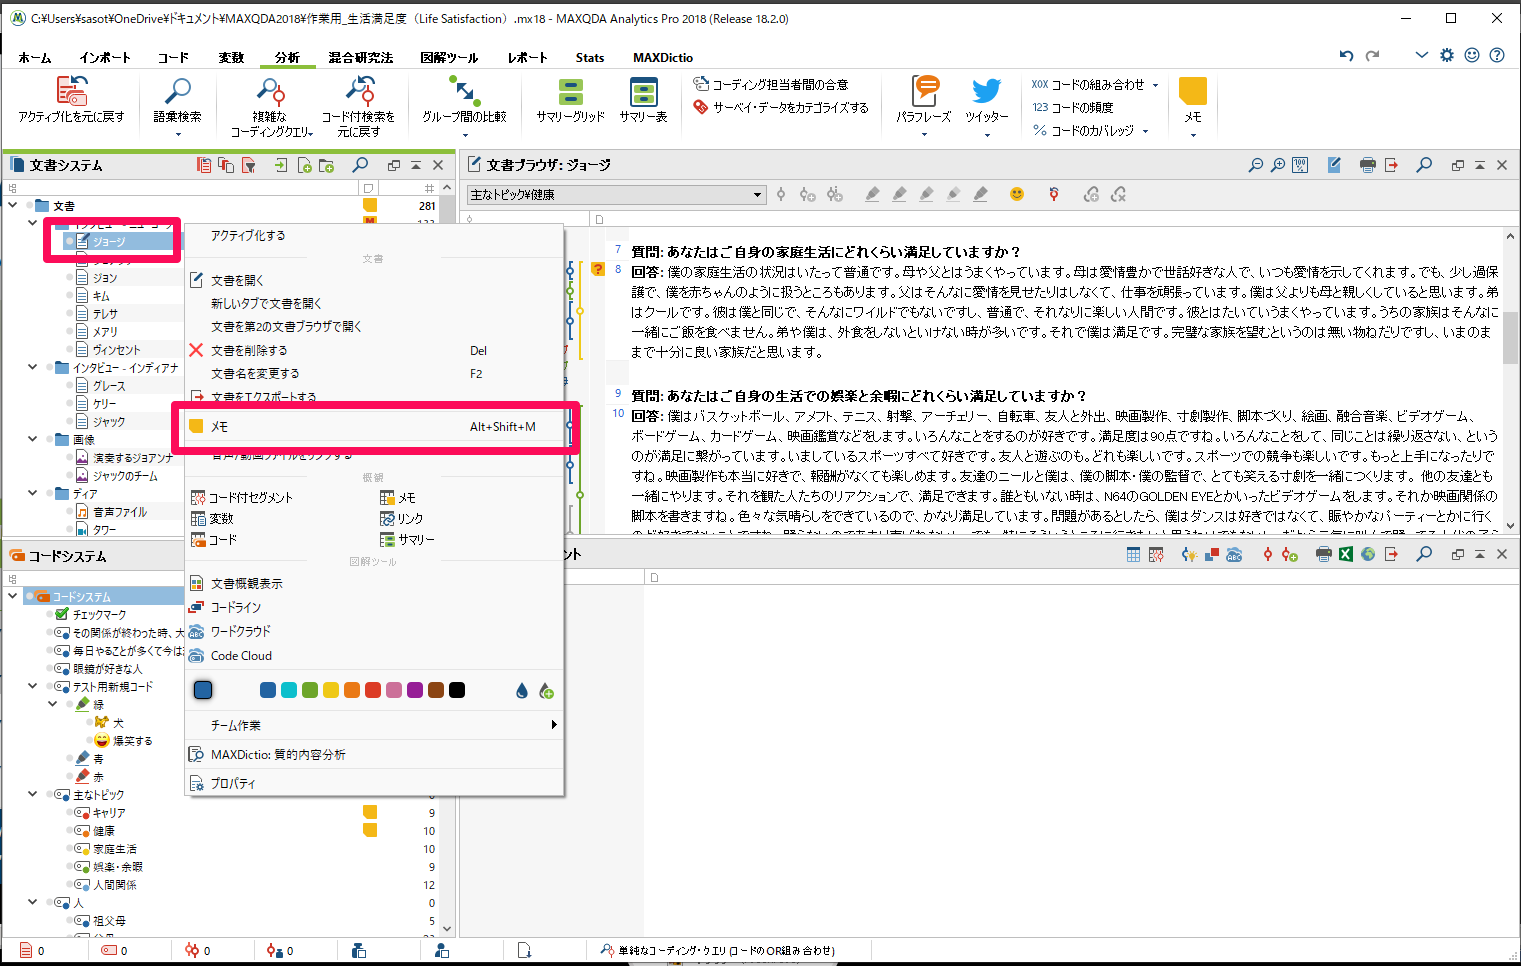Viewport: 1521px width, 966px height.
Task: Click コーディング担当者間の合意 button
Action: 771,85
